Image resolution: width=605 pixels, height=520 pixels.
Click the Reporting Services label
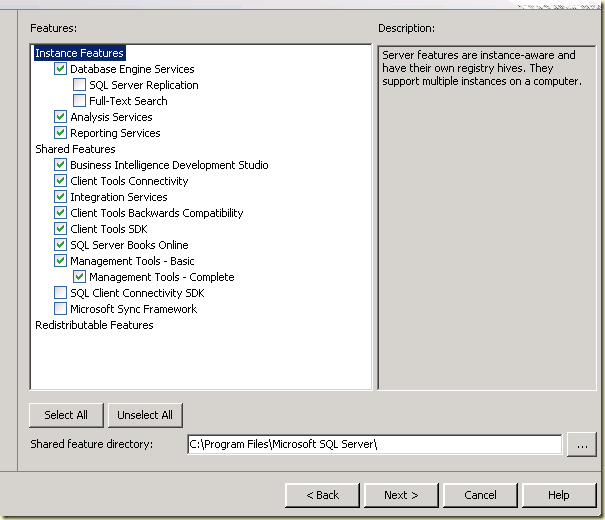coord(115,133)
